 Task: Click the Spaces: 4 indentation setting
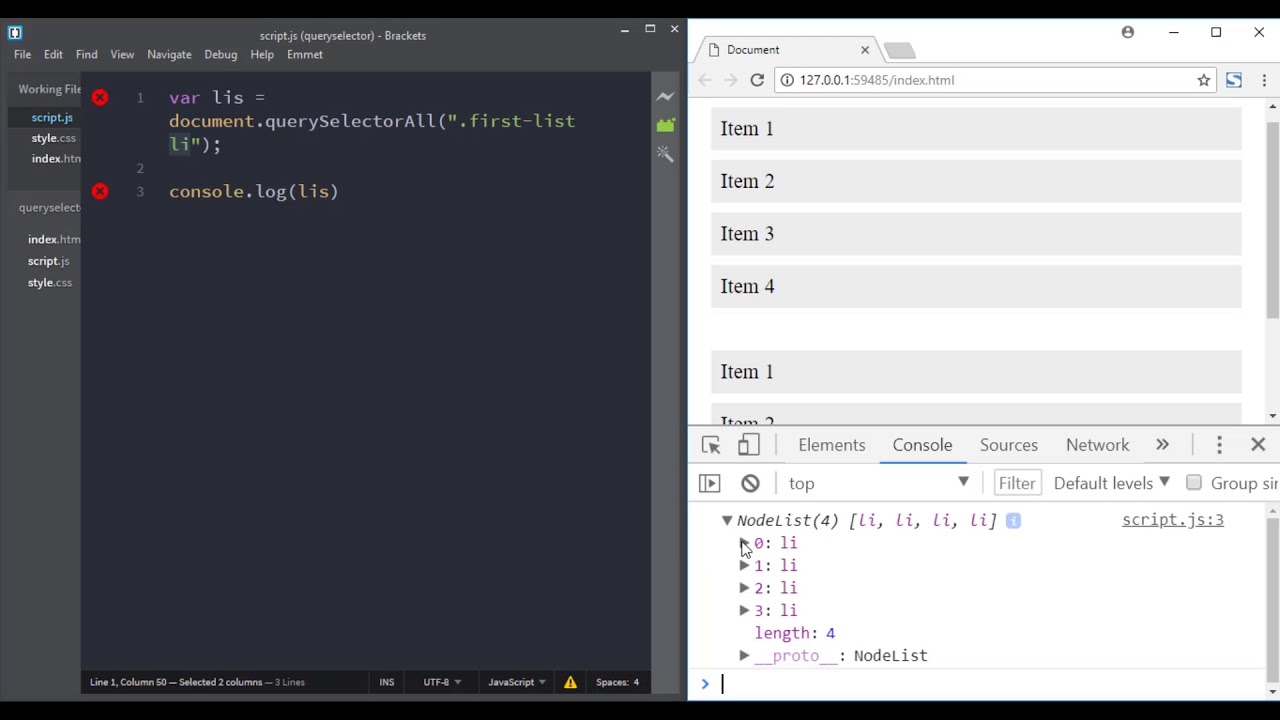click(x=617, y=682)
